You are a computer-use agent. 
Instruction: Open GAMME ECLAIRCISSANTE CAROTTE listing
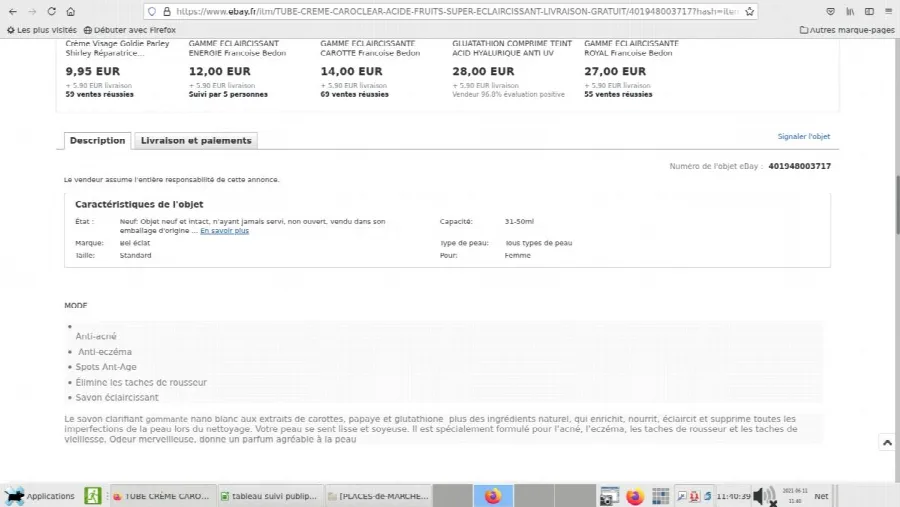click(x=370, y=48)
